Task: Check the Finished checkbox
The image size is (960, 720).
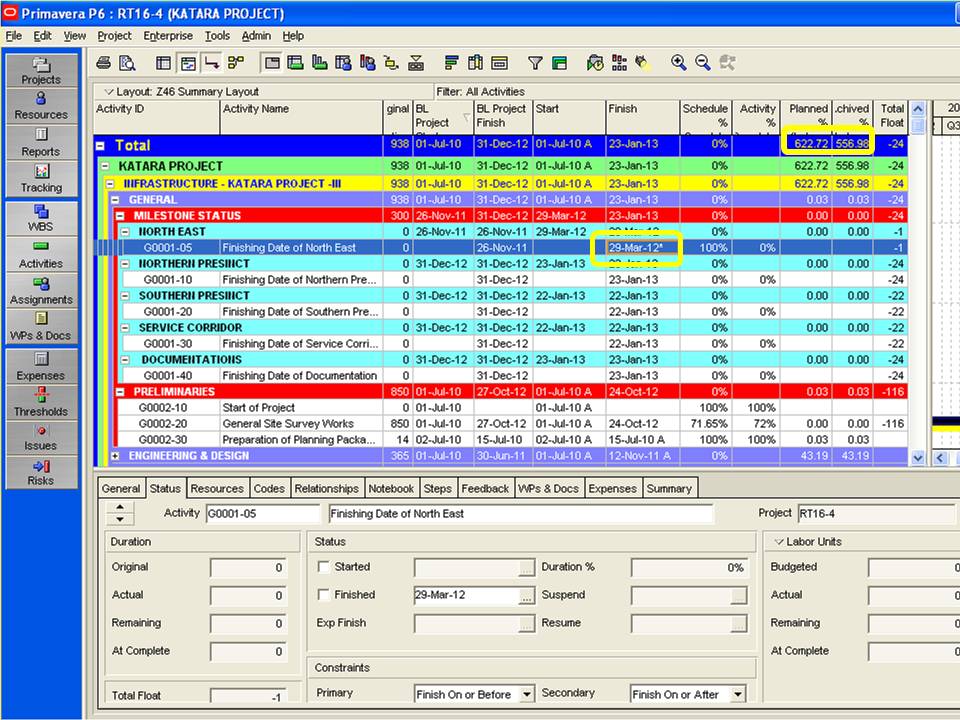Action: click(x=324, y=594)
